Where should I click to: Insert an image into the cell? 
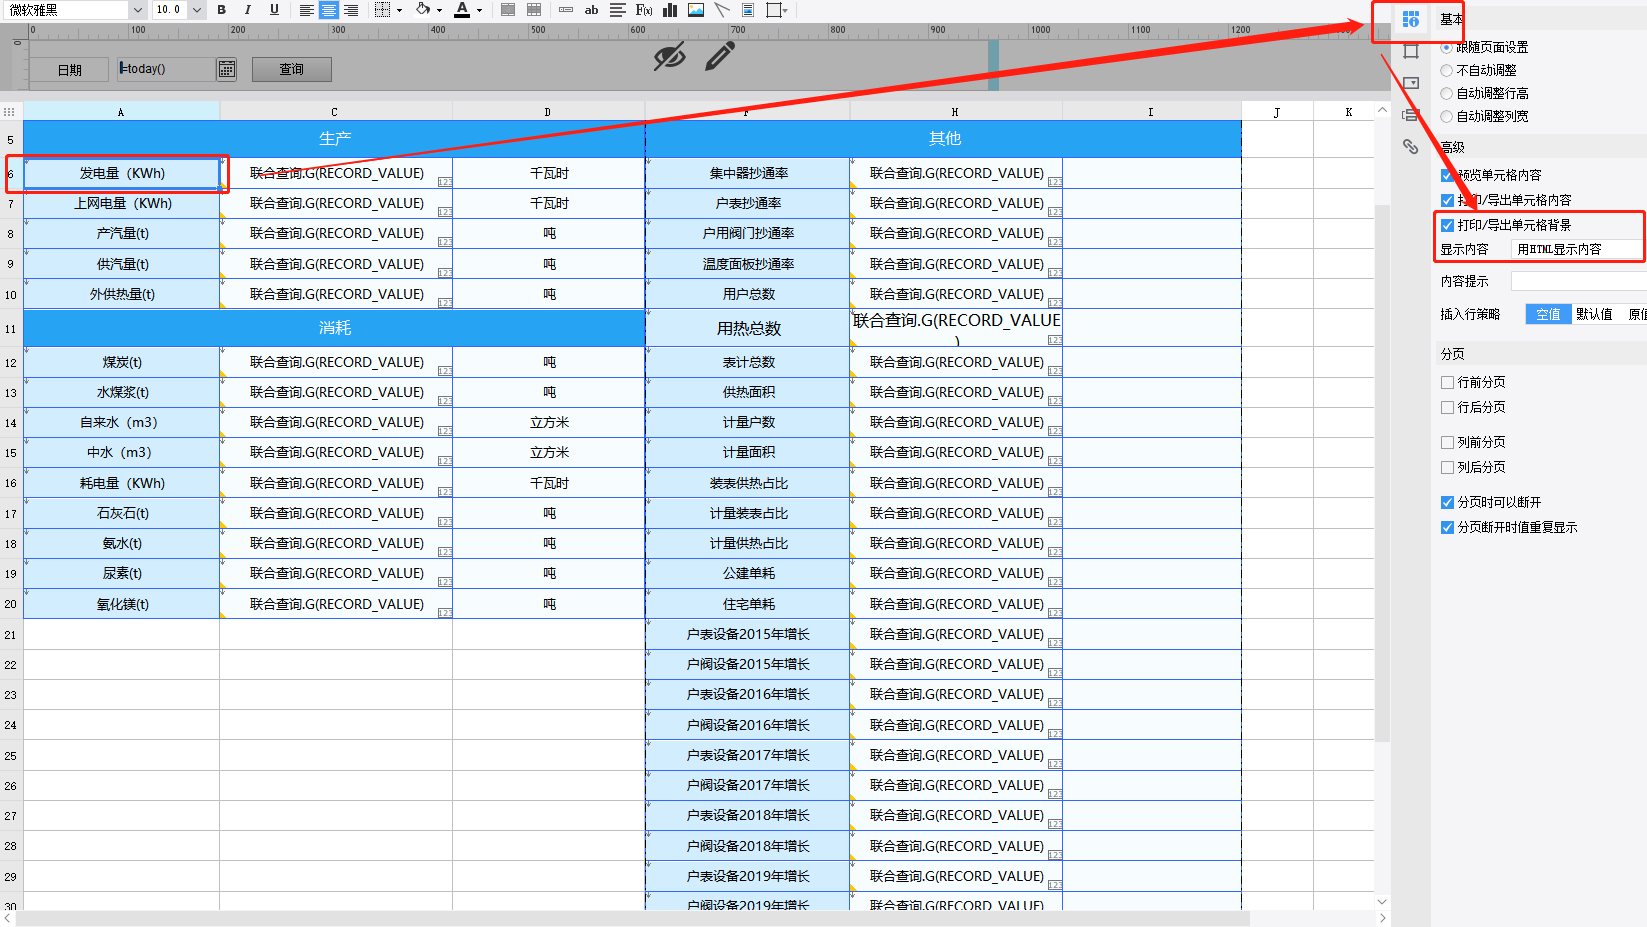pyautogui.click(x=696, y=10)
